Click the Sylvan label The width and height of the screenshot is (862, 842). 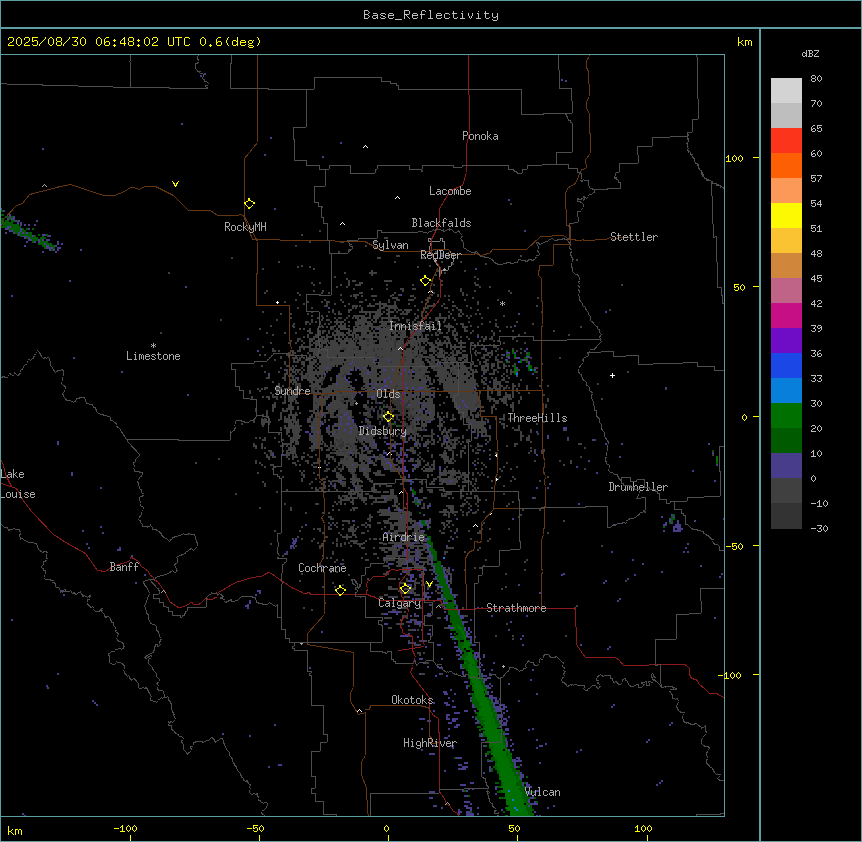click(390, 245)
